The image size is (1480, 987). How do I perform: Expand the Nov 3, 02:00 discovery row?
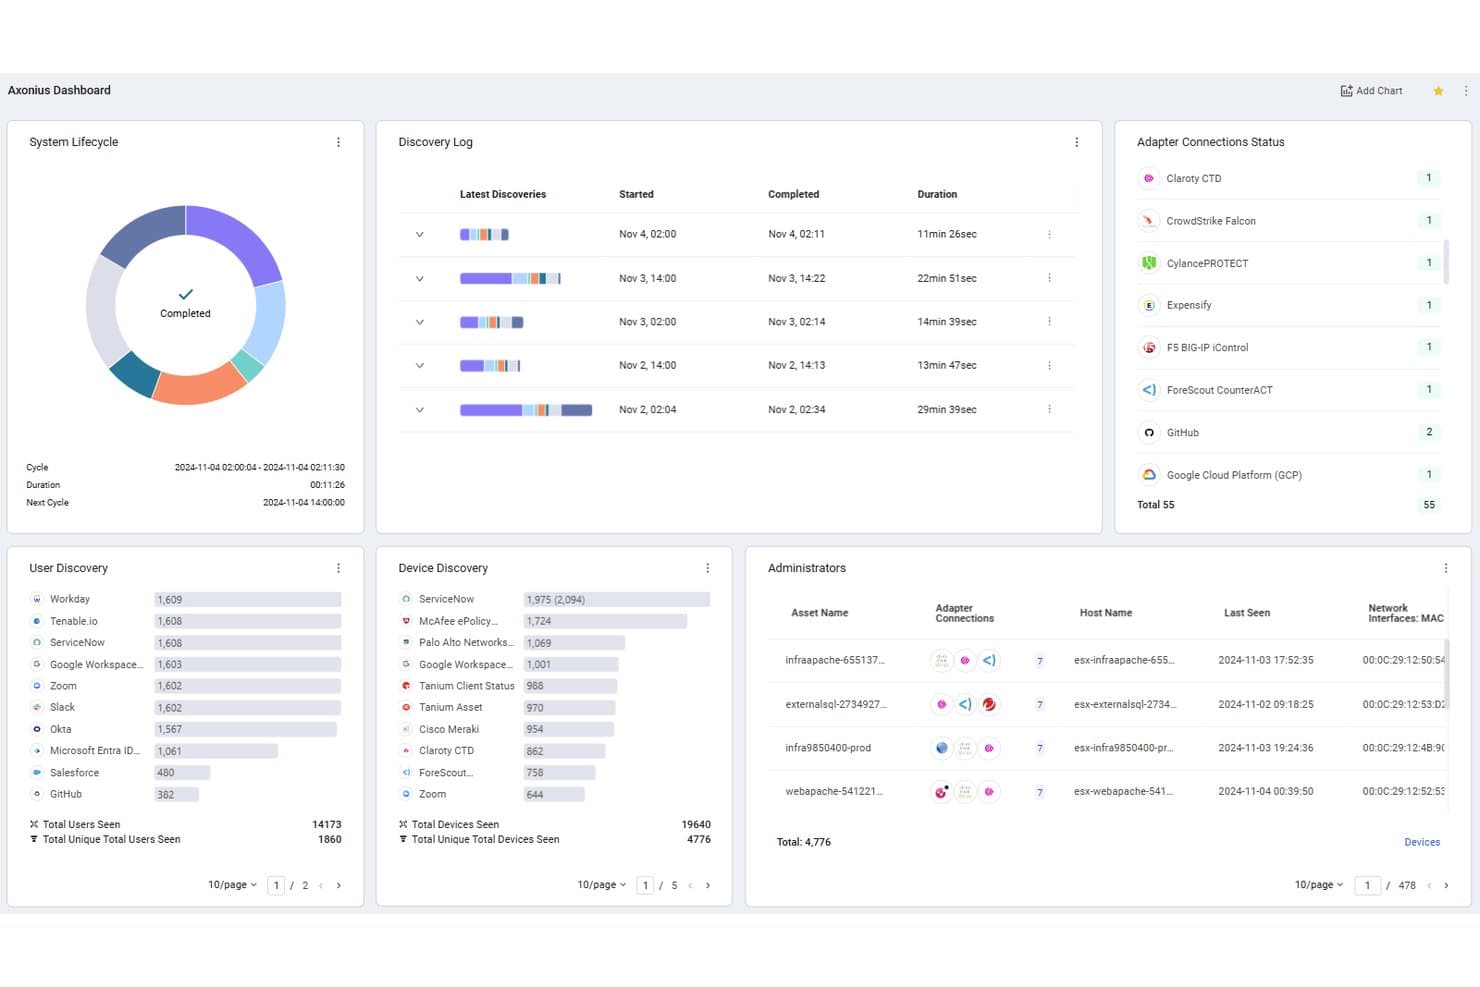tap(420, 322)
